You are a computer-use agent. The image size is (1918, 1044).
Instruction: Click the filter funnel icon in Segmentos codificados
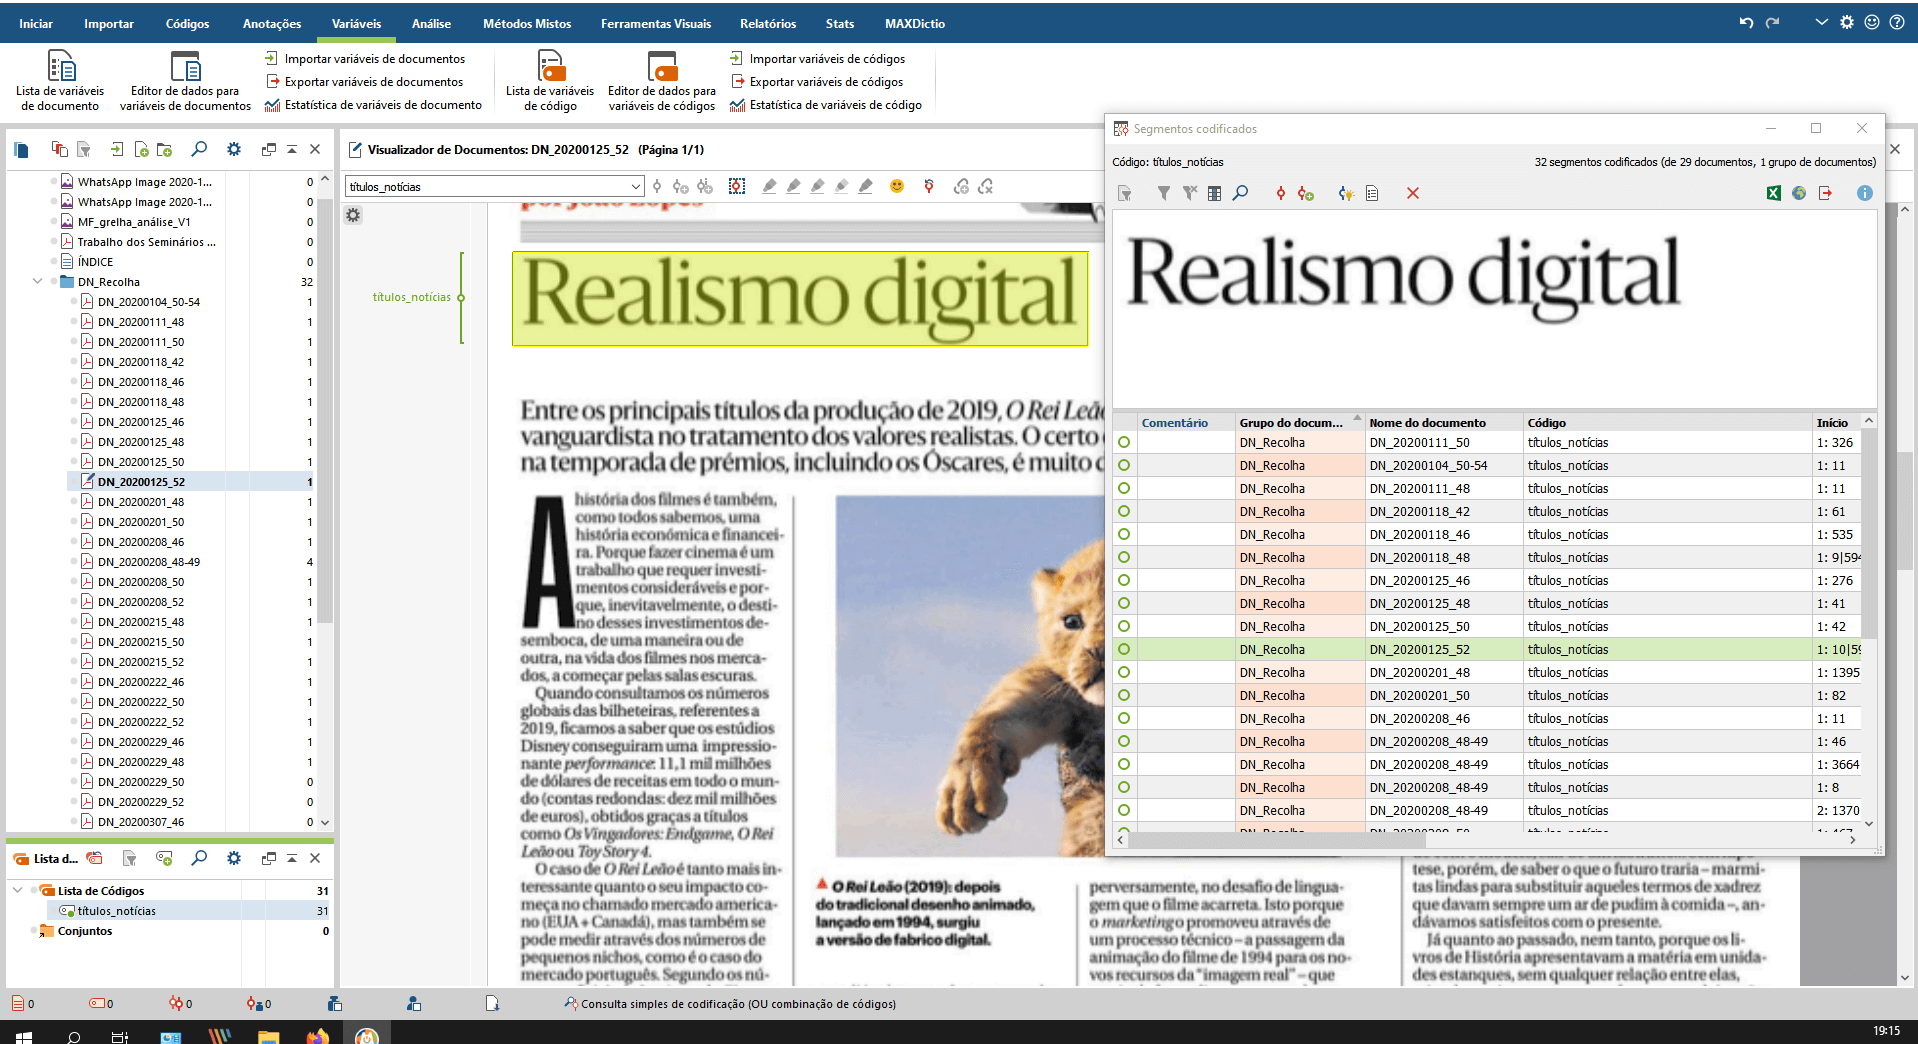(1163, 193)
